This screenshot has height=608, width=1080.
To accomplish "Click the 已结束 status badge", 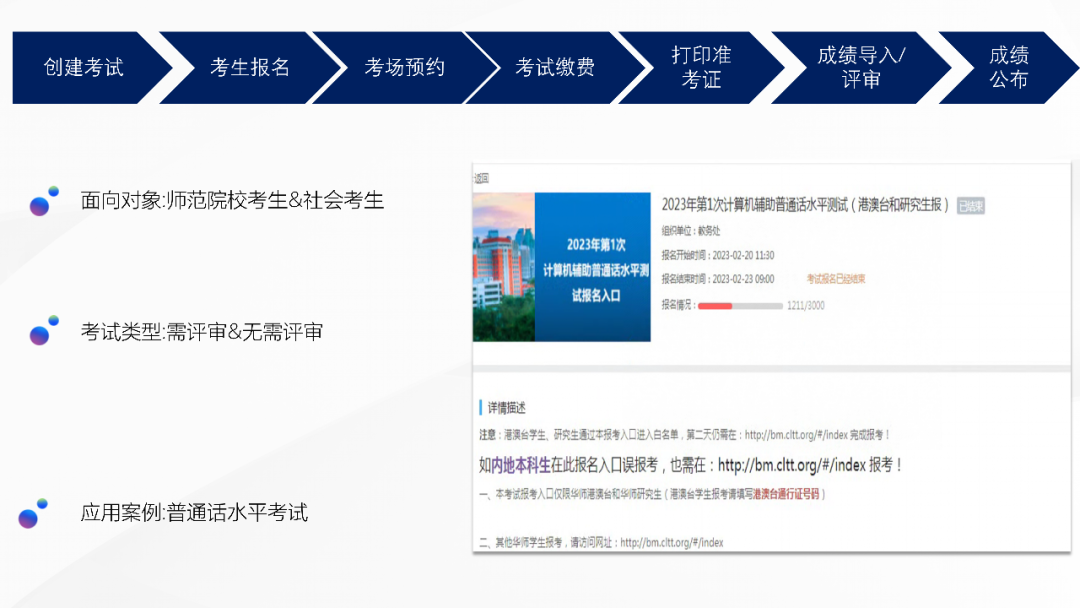I will (970, 205).
